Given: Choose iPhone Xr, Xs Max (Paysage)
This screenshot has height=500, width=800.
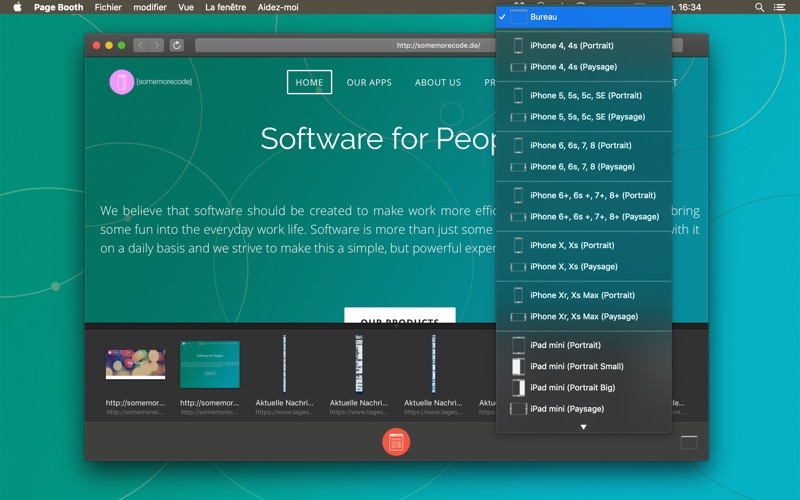Looking at the screenshot, I should coord(584,317).
